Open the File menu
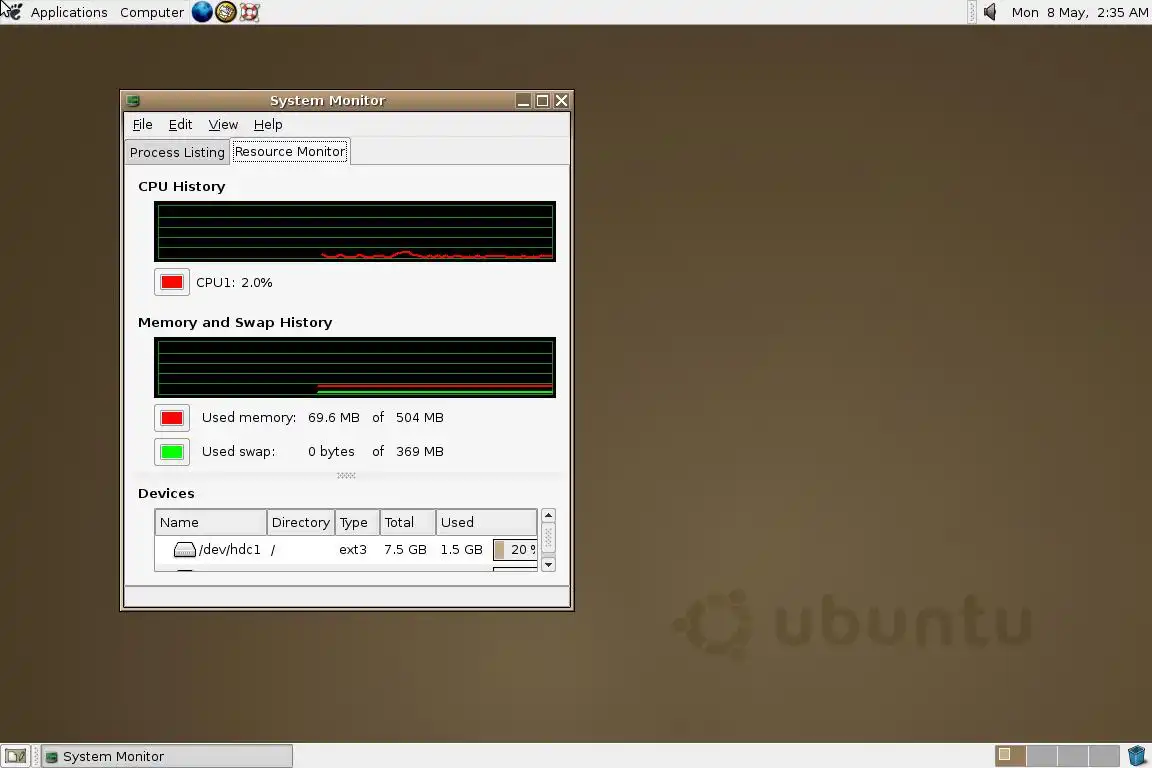 click(143, 124)
